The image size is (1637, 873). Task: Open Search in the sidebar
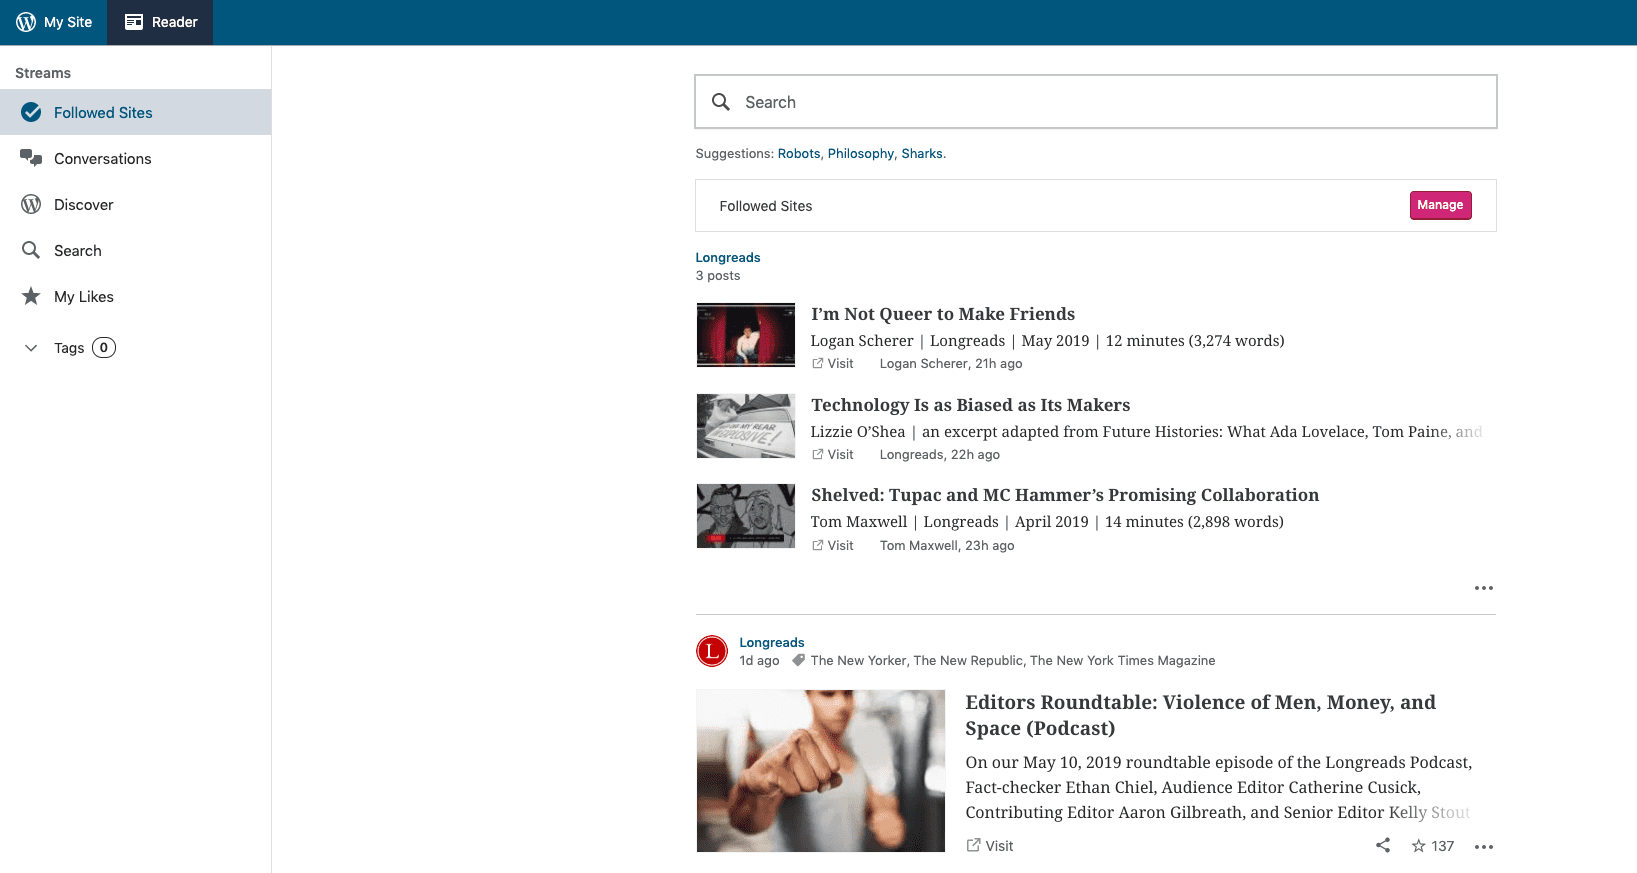[x=135, y=250]
